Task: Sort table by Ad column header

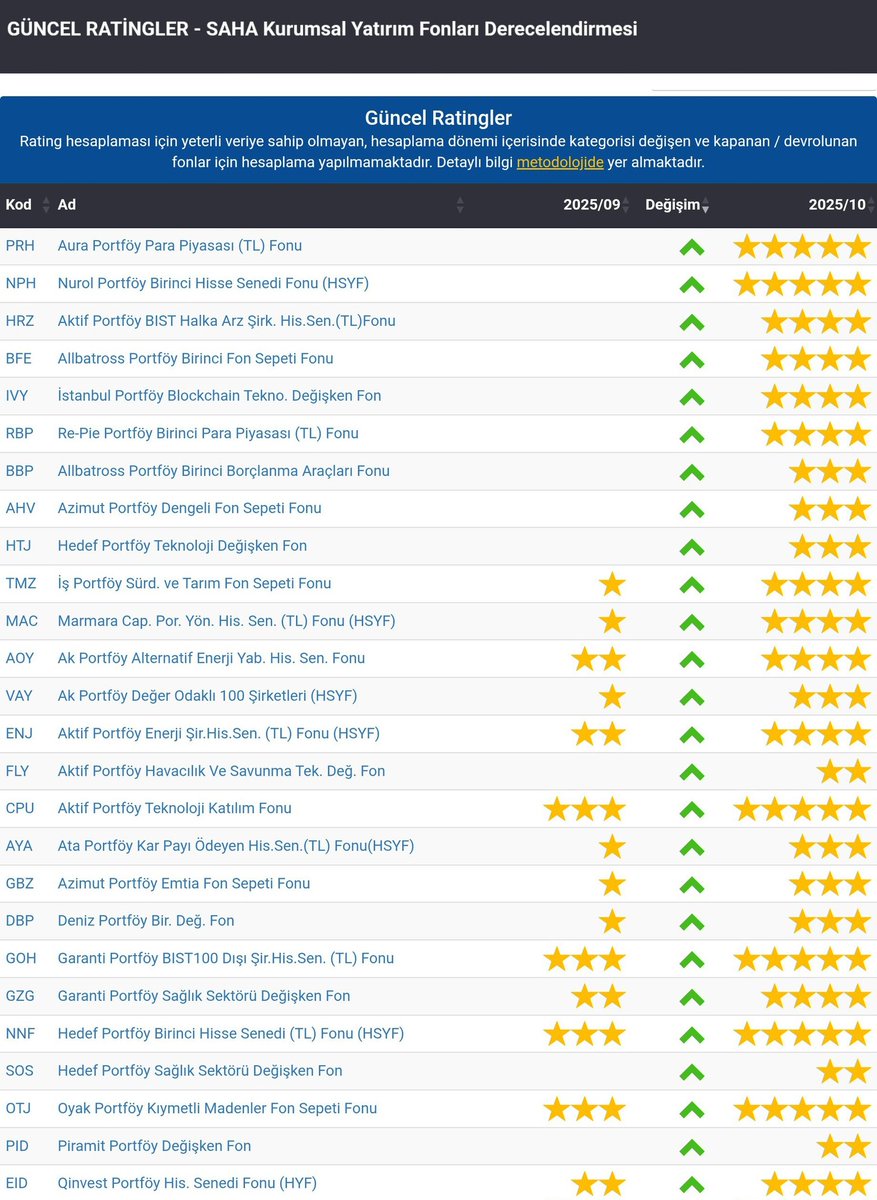Action: pyautogui.click(x=260, y=204)
